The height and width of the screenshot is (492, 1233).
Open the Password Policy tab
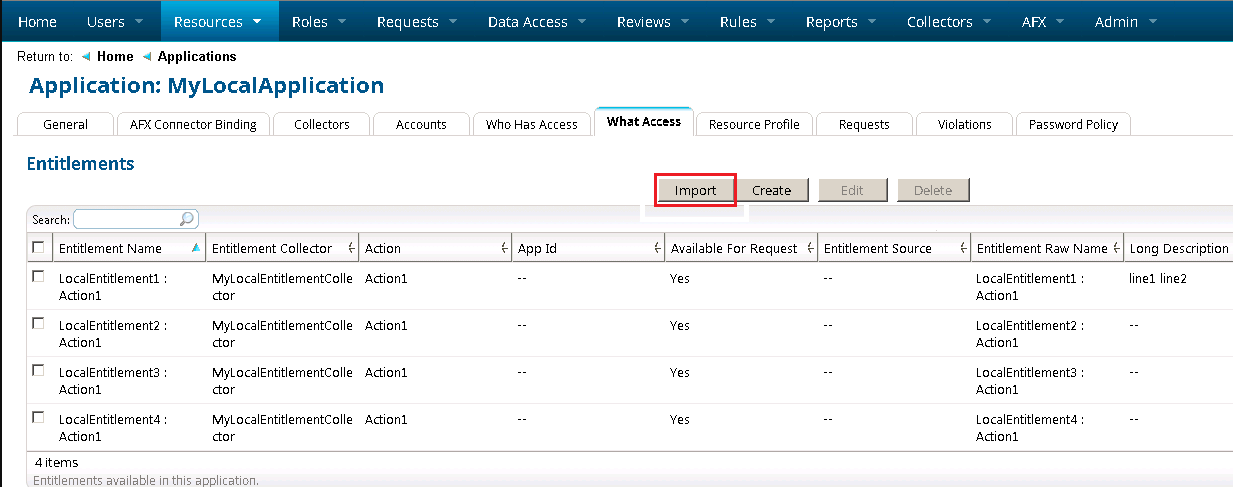[x=1073, y=124]
